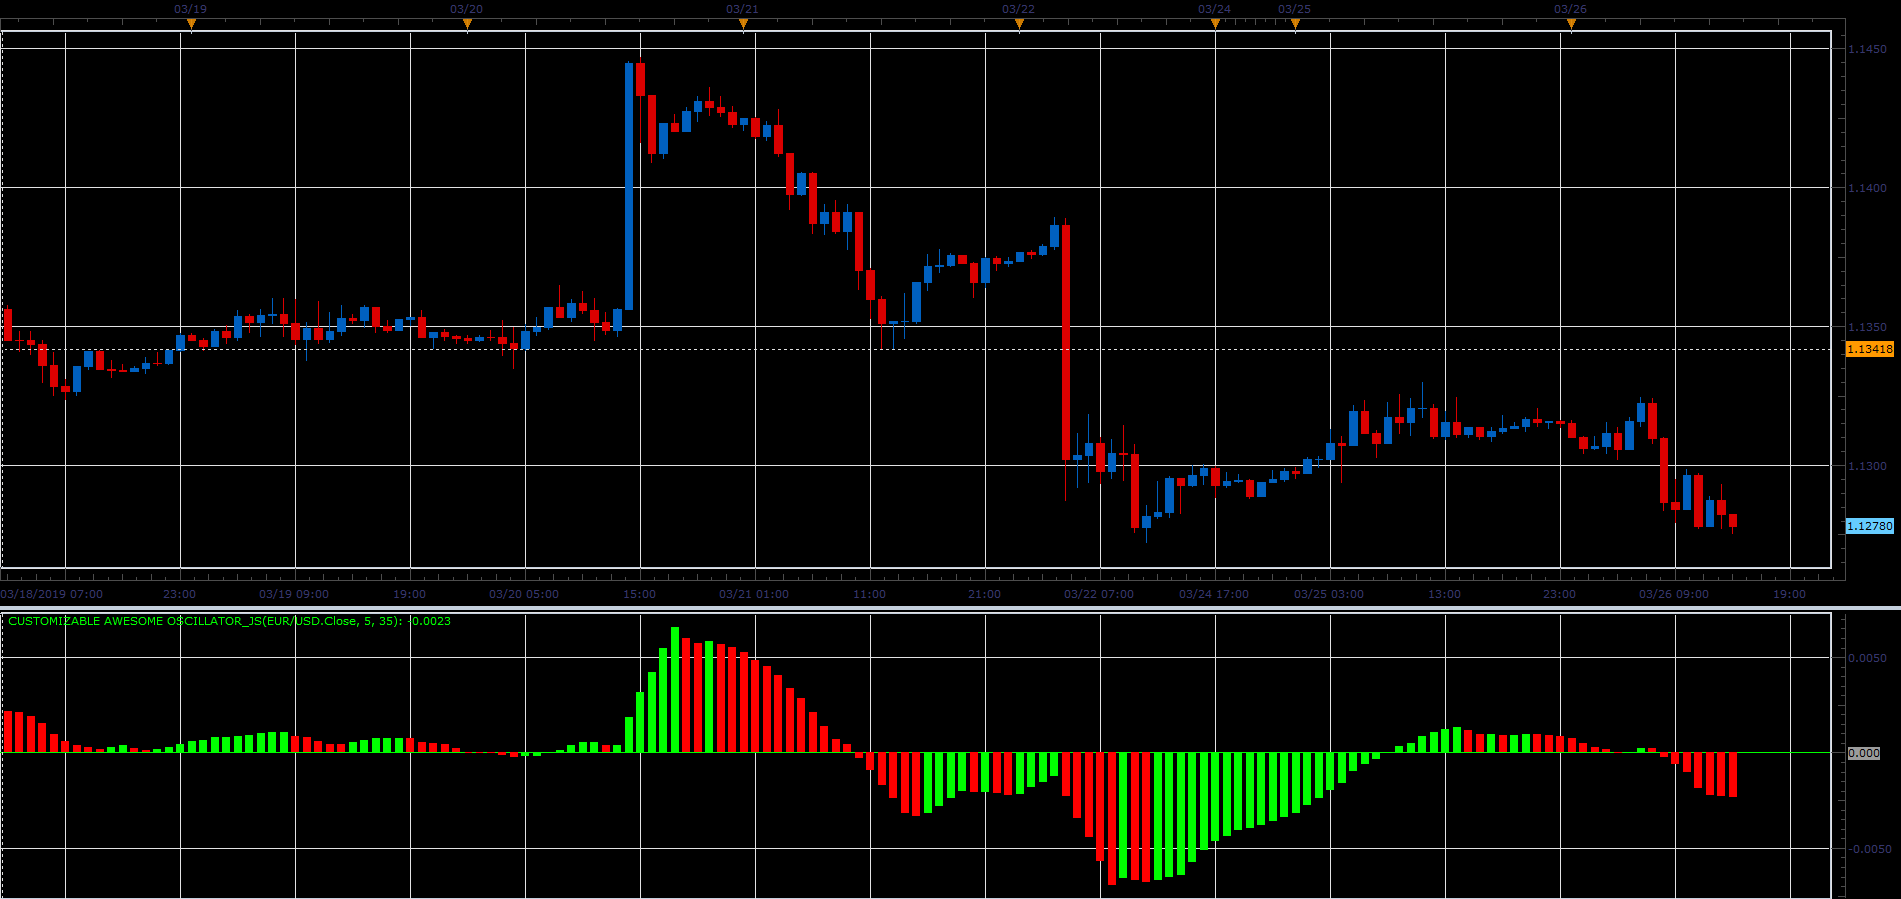The image size is (1901, 899).
Task: Click the 1.1300 price axis label
Action: tap(1867, 466)
